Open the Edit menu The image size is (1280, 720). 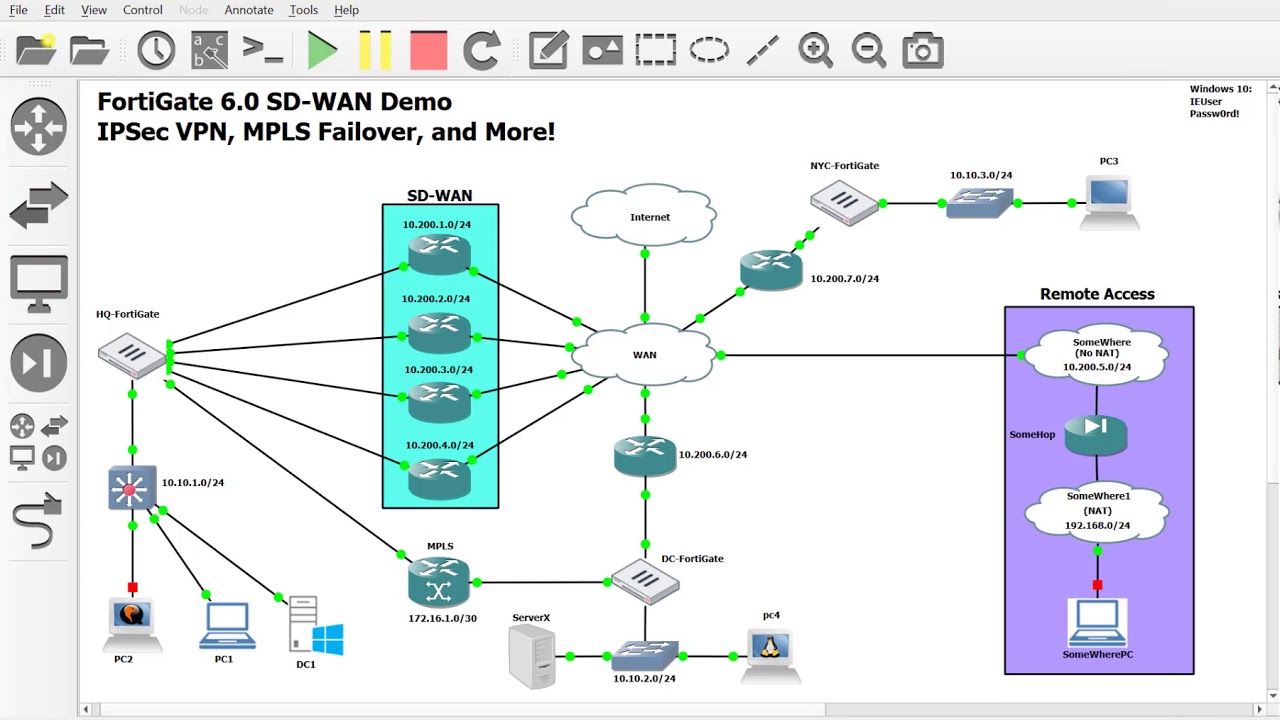click(54, 10)
